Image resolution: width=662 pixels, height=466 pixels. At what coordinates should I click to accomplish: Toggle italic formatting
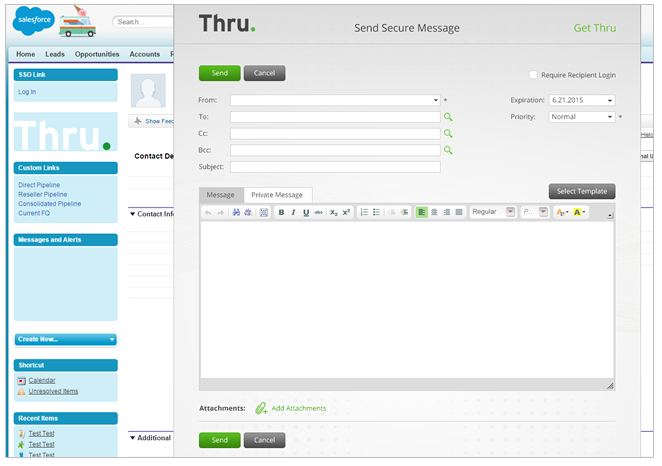tap(293, 213)
